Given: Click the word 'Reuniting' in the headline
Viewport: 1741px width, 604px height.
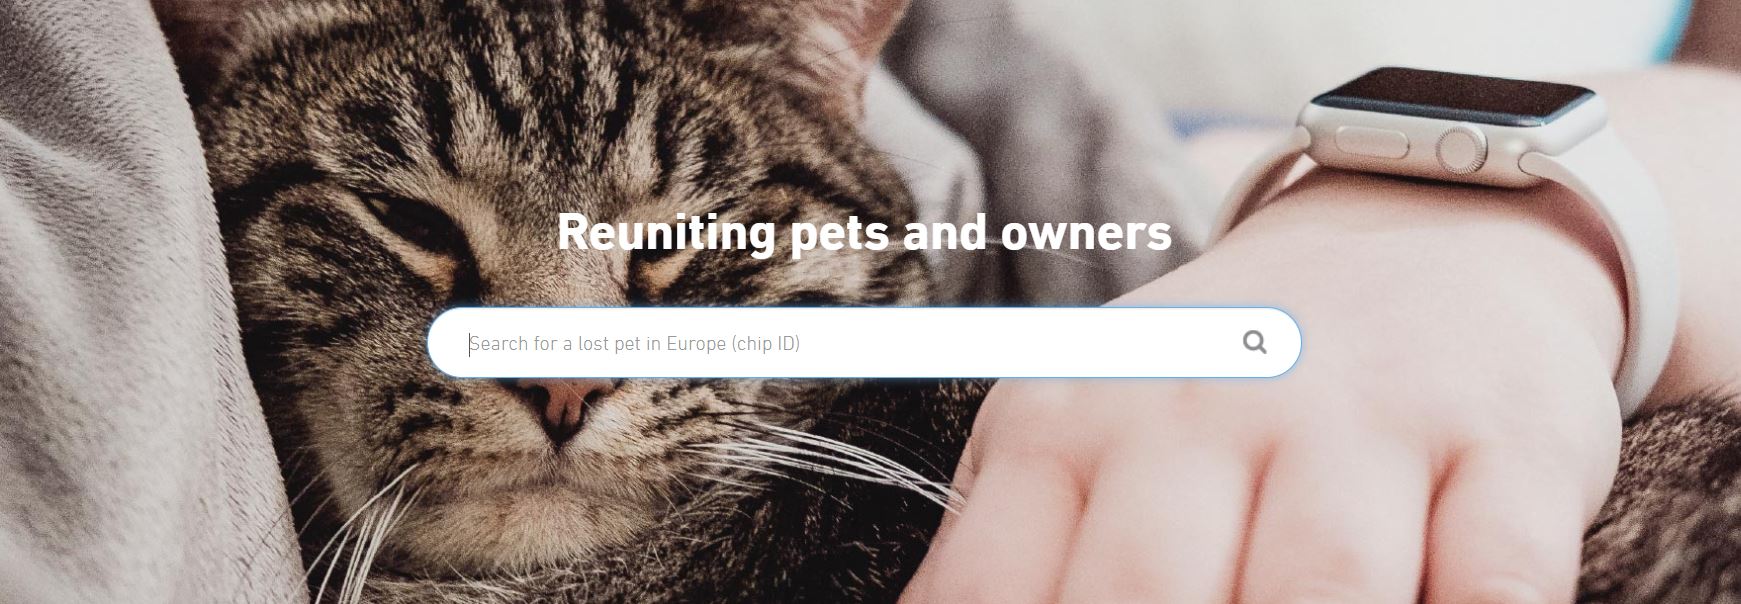Looking at the screenshot, I should pos(666,232).
